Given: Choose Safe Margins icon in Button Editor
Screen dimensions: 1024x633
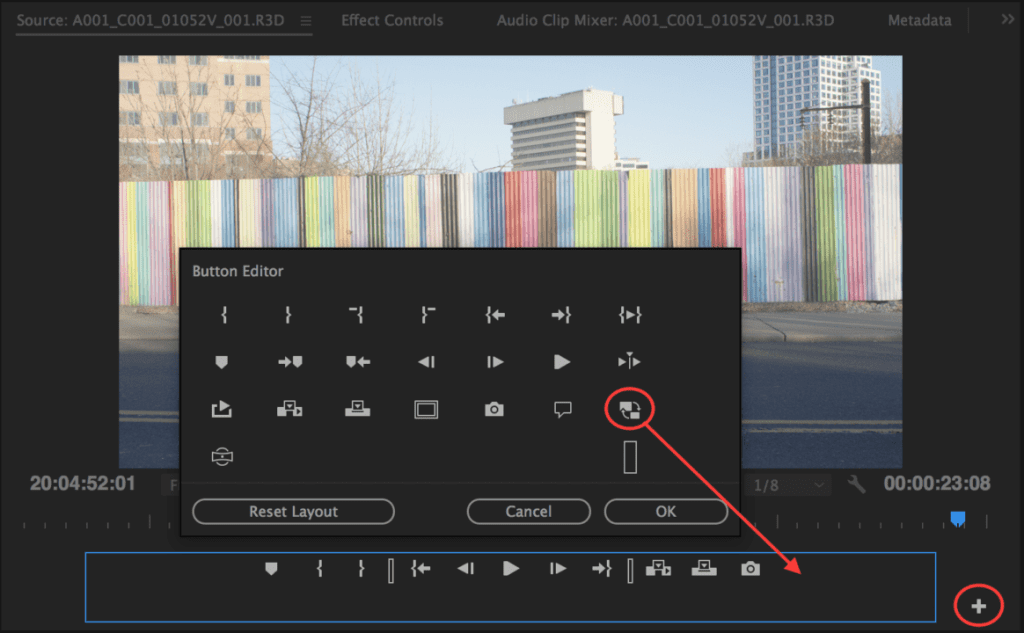Looking at the screenshot, I should (x=426, y=410).
